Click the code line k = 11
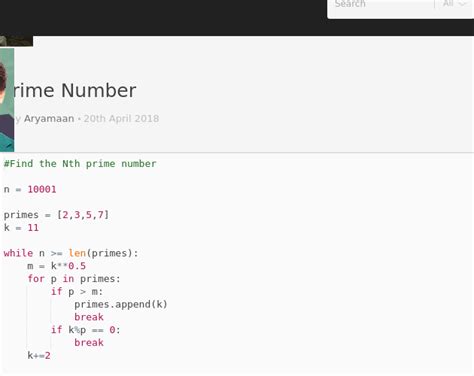 (x=21, y=228)
